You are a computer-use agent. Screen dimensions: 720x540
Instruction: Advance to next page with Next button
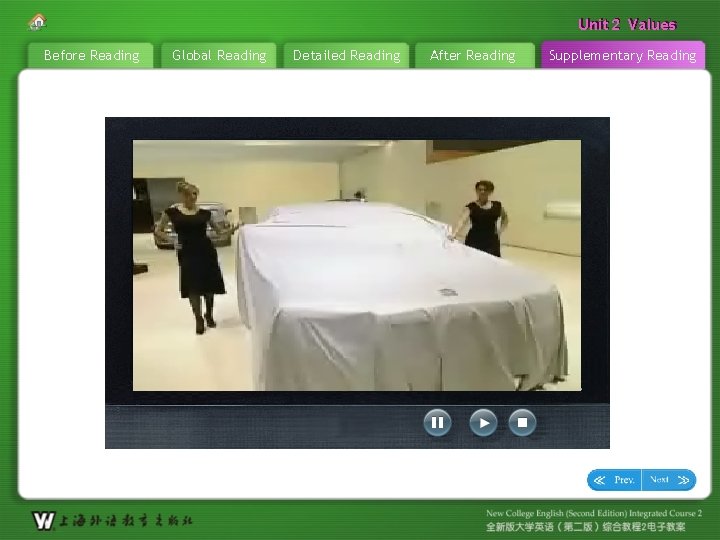(669, 480)
